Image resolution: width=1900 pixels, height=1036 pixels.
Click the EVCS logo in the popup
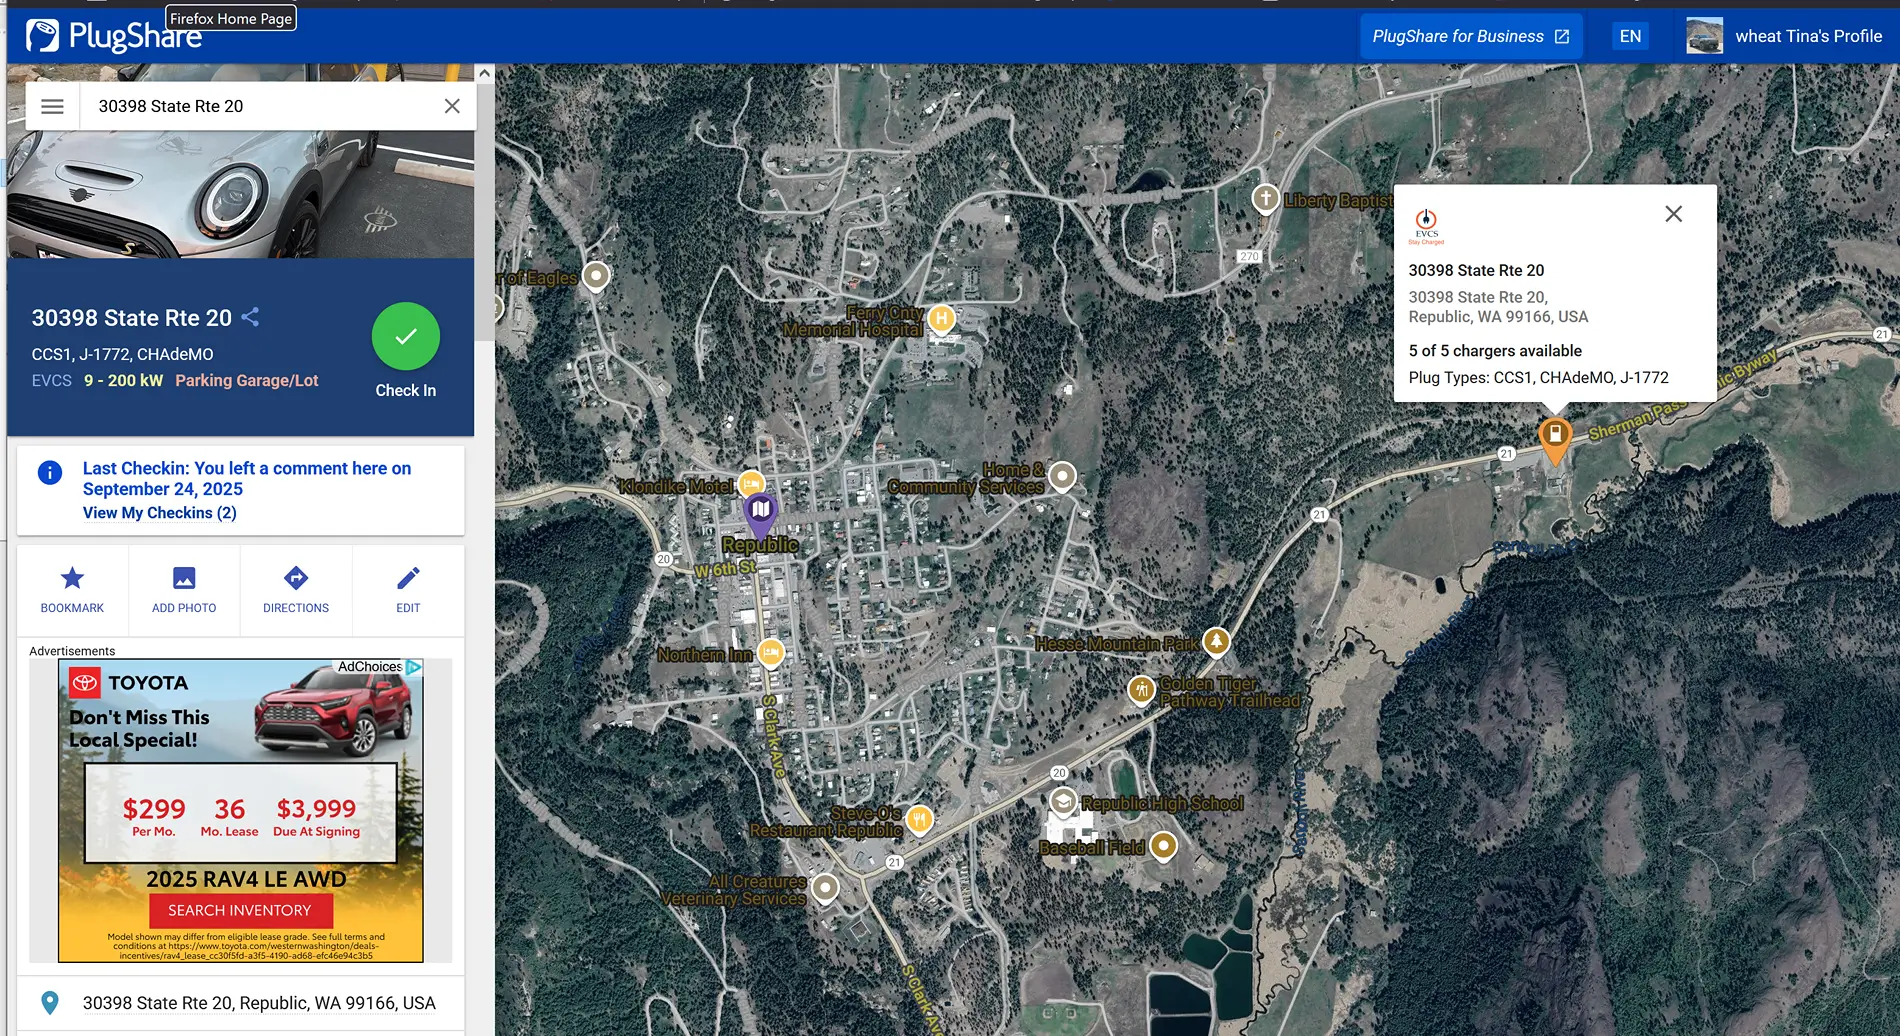pyautogui.click(x=1427, y=226)
